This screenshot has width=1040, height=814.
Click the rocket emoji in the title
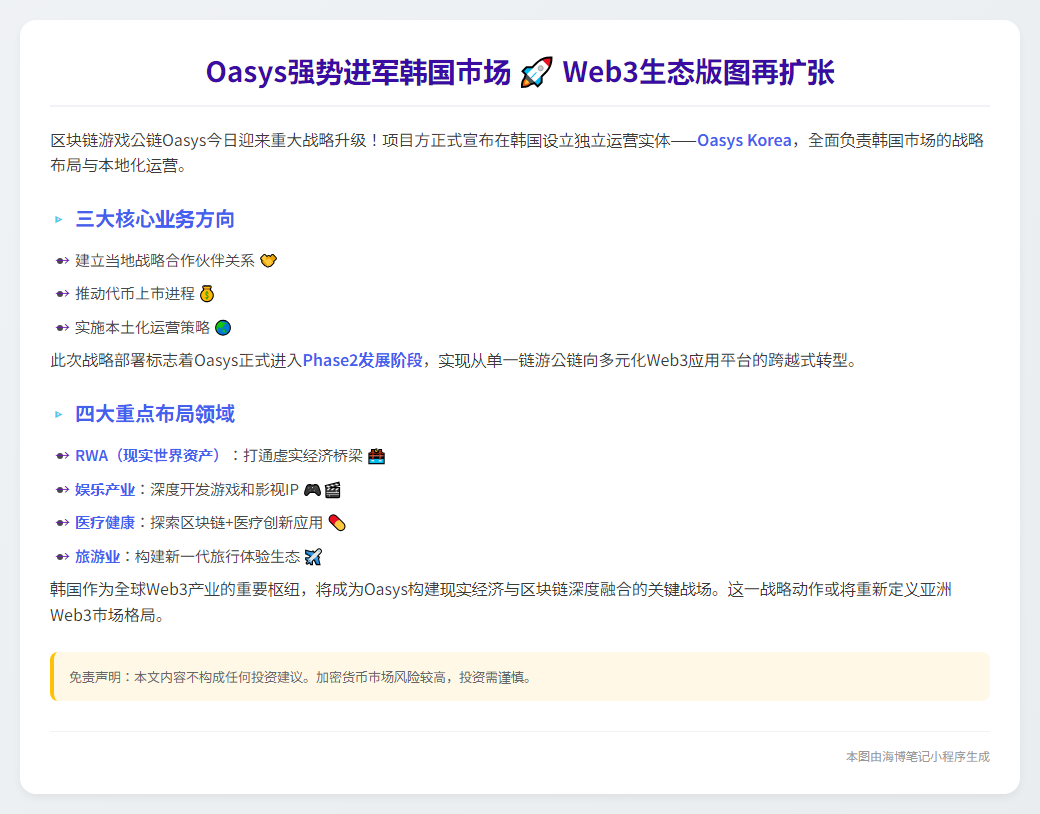(536, 72)
